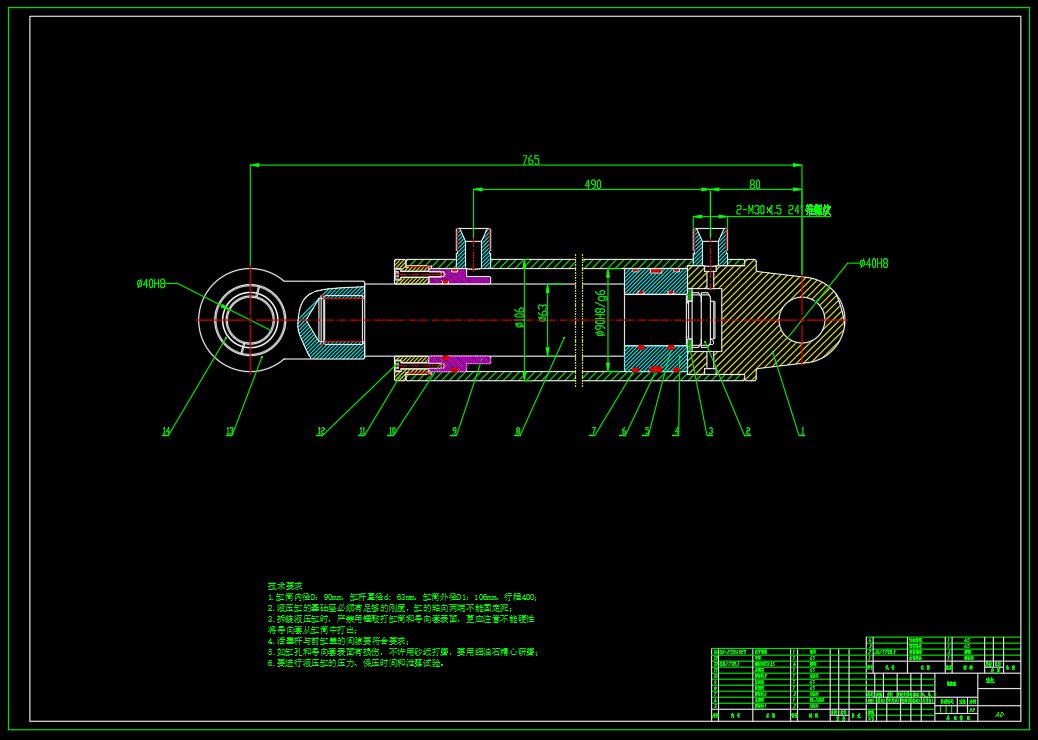
Task: Select the 80 dimension text
Action: pyautogui.click(x=755, y=185)
